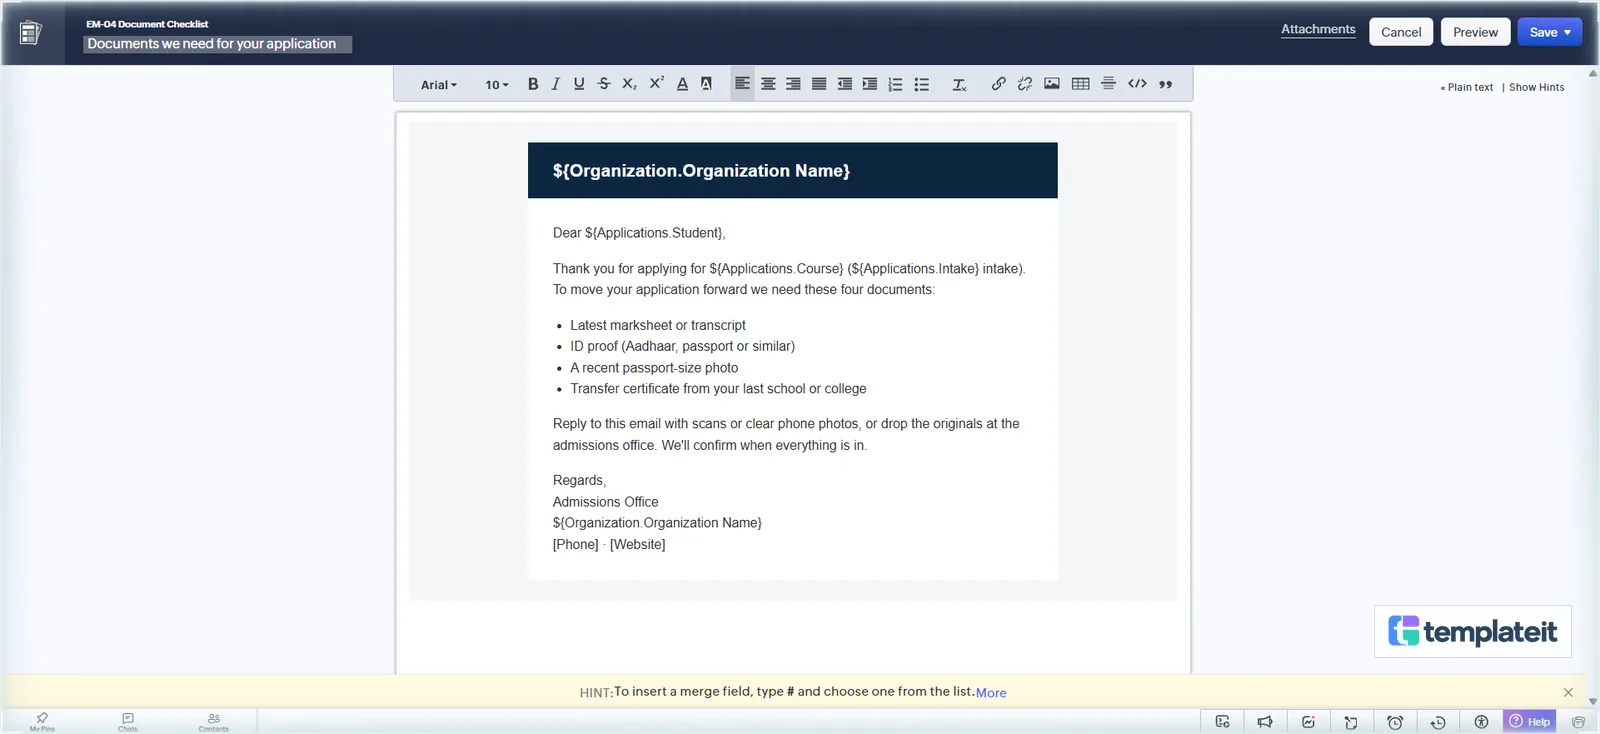The width and height of the screenshot is (1600, 734).
Task: Click the Cancel button
Action: coord(1401,32)
